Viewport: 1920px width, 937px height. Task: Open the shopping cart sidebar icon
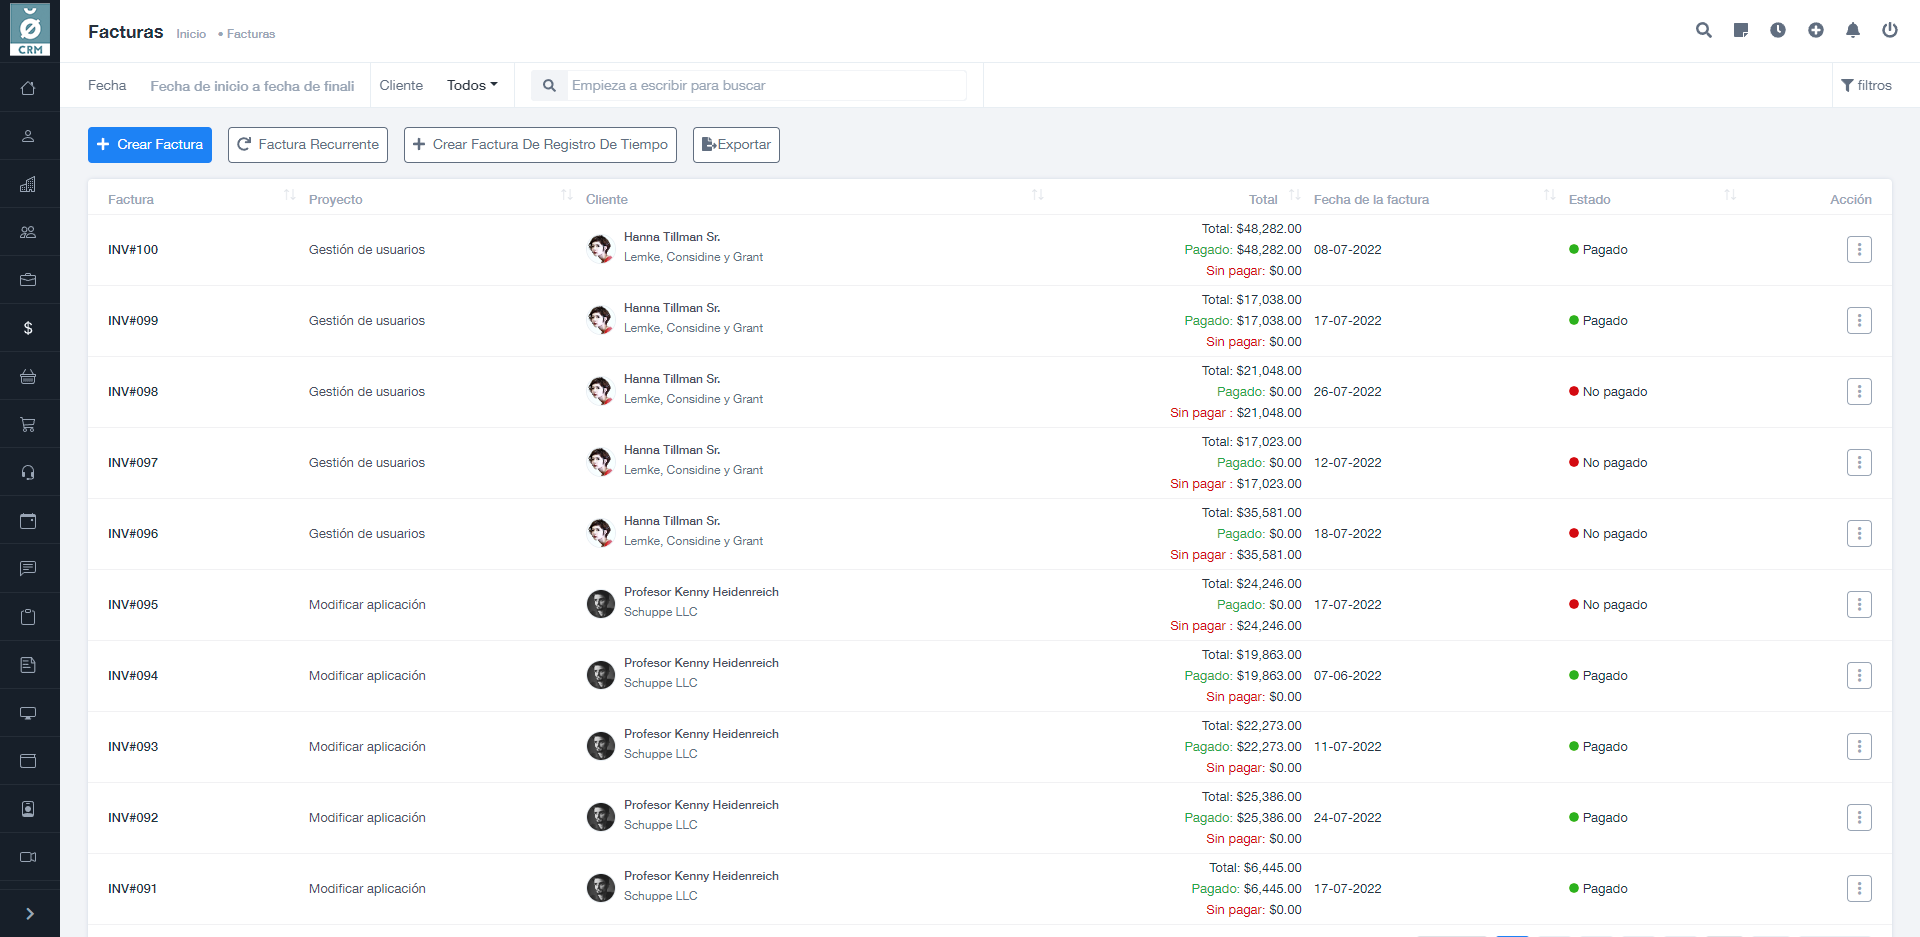coord(28,425)
